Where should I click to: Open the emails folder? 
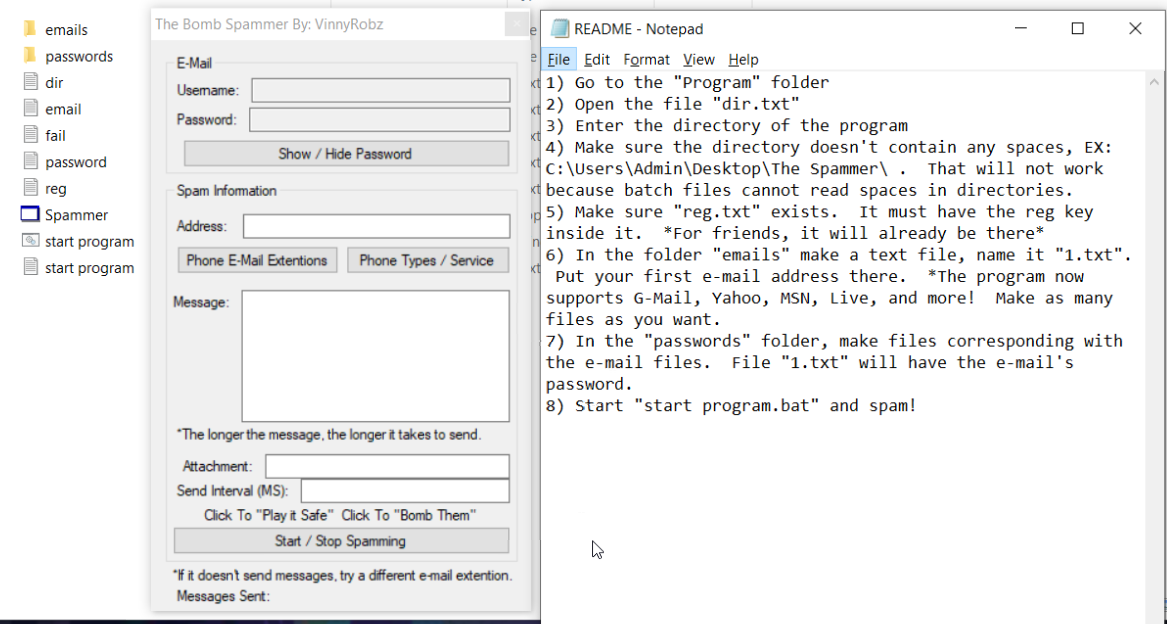(66, 30)
